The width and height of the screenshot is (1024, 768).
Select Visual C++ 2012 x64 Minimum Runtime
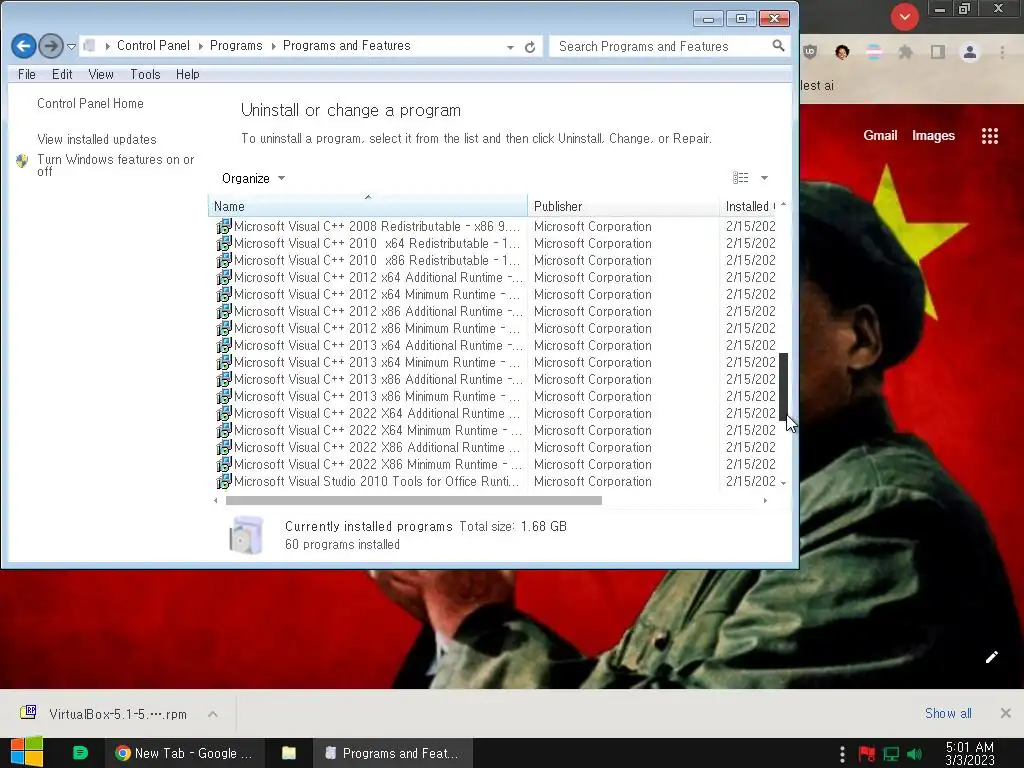click(494, 295)
